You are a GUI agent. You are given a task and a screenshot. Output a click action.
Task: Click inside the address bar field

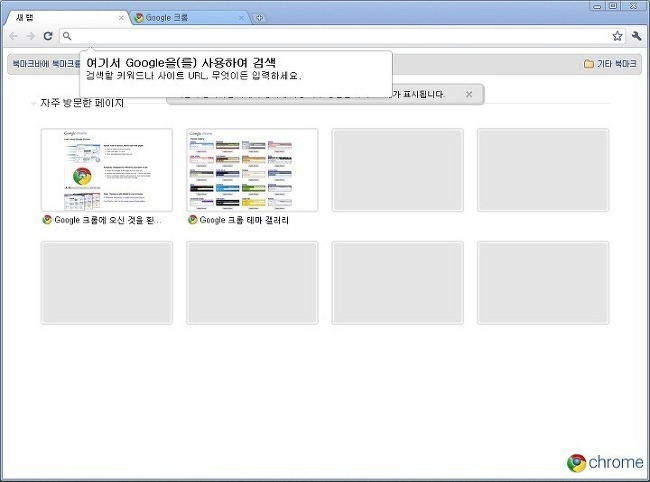[342, 36]
